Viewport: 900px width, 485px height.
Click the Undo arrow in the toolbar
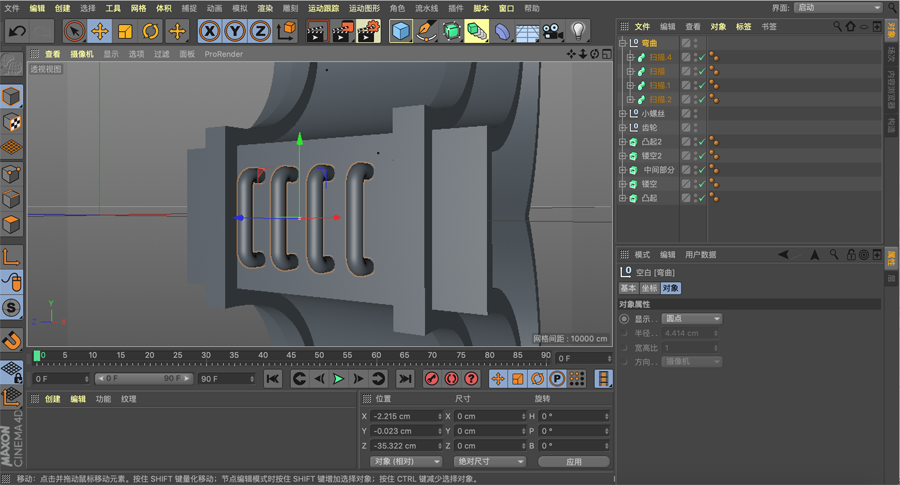[x=17, y=31]
